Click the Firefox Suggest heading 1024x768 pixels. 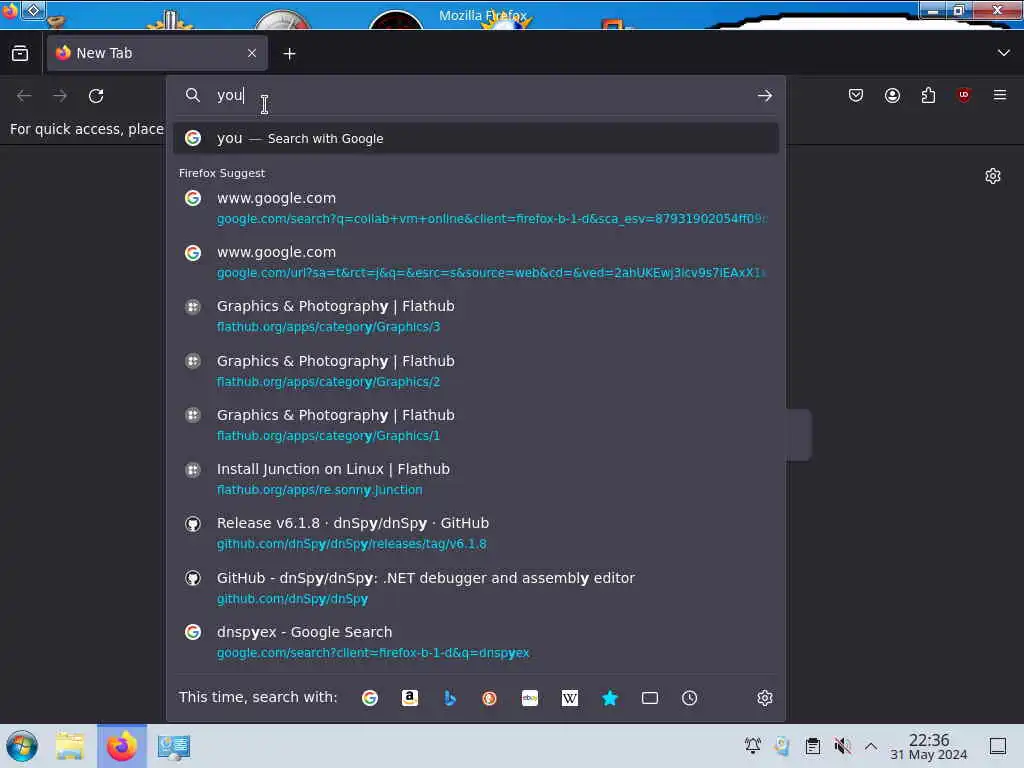tap(221, 173)
